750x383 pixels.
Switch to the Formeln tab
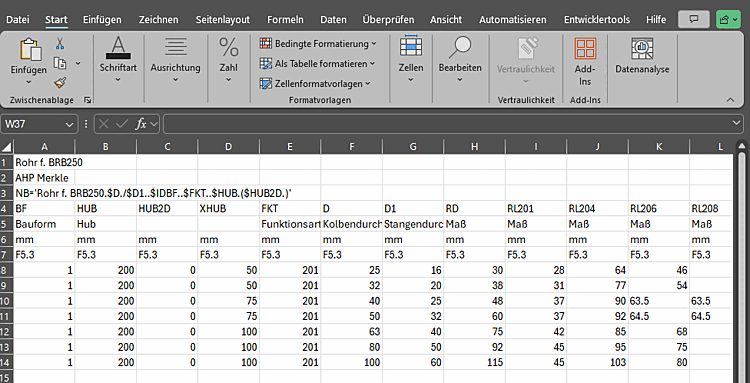pyautogui.click(x=285, y=20)
